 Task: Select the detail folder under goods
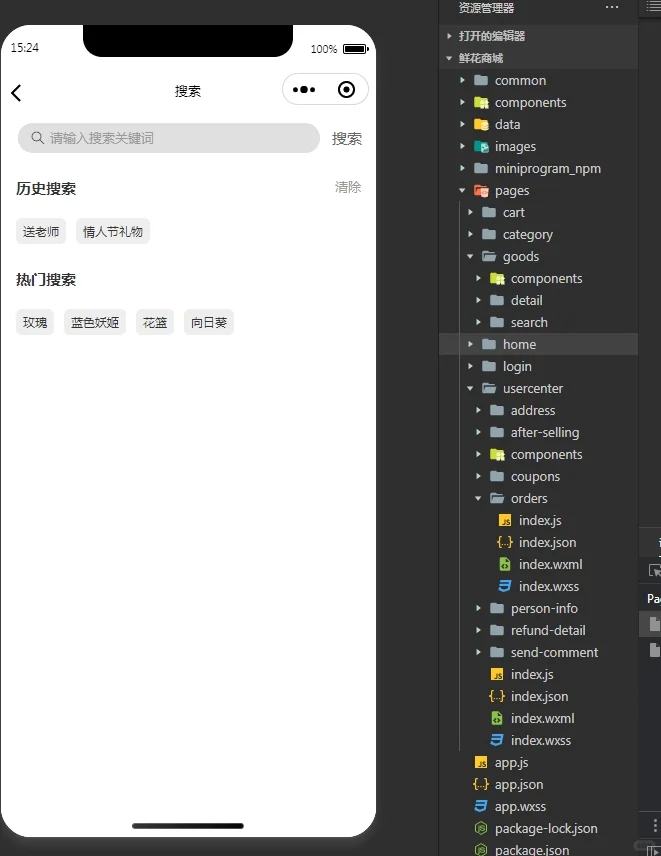538,300
